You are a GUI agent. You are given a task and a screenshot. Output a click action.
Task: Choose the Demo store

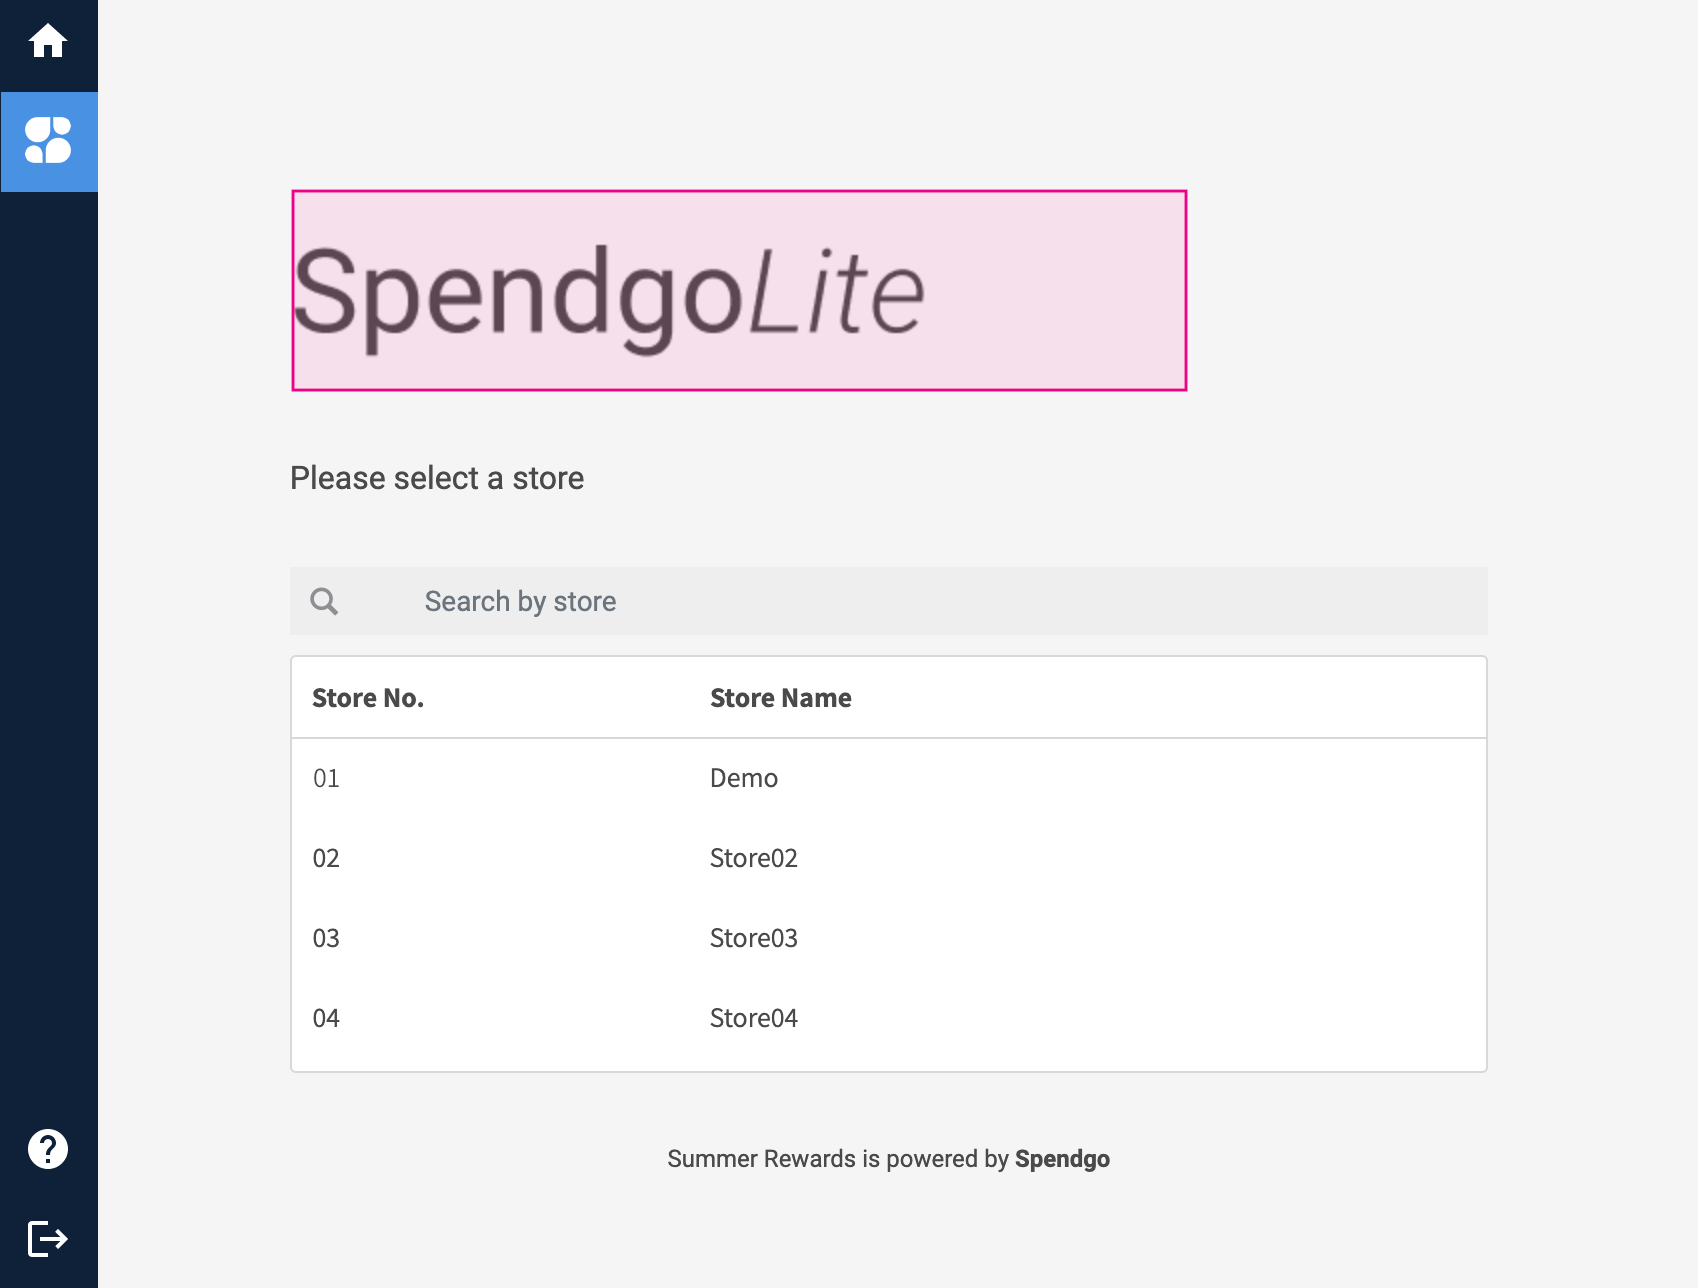743,778
